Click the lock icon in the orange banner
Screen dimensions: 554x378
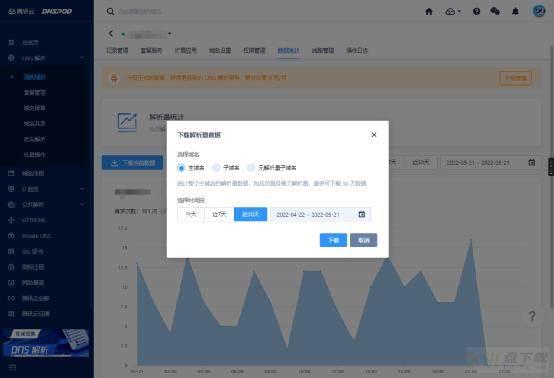114,78
